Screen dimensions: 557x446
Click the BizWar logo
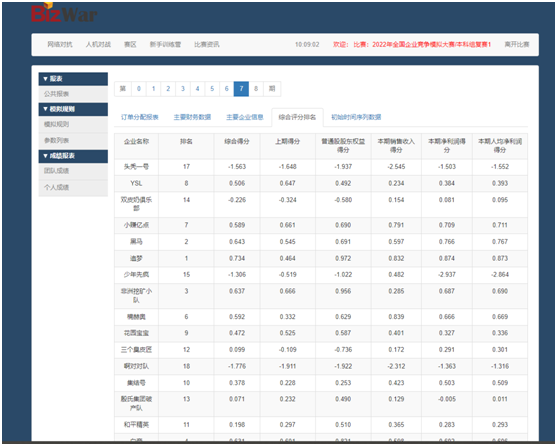pos(64,13)
